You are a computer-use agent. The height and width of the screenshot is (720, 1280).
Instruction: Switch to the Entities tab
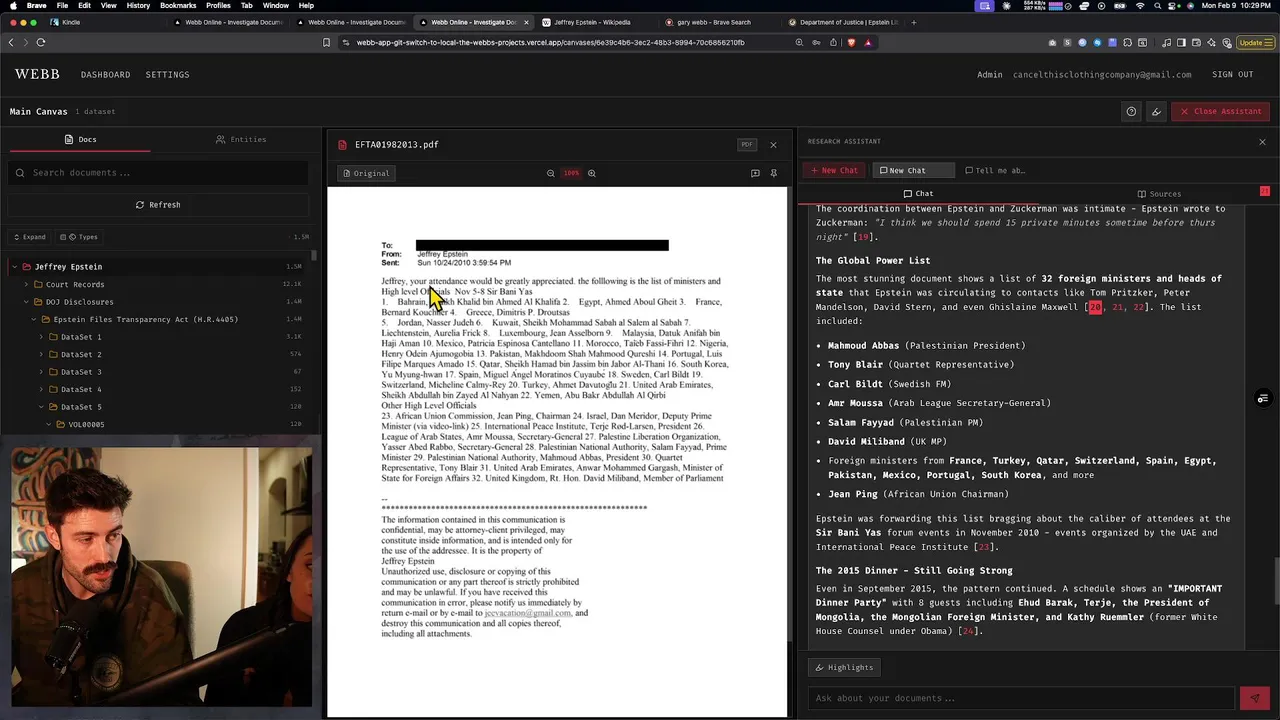[241, 139]
